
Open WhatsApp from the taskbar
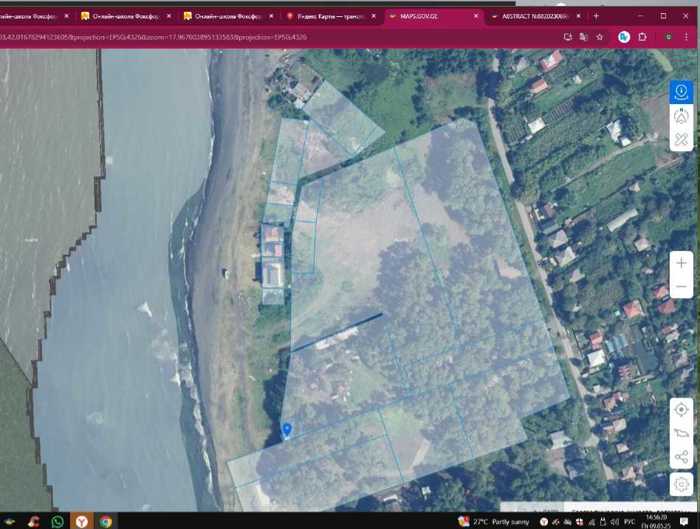(x=57, y=521)
